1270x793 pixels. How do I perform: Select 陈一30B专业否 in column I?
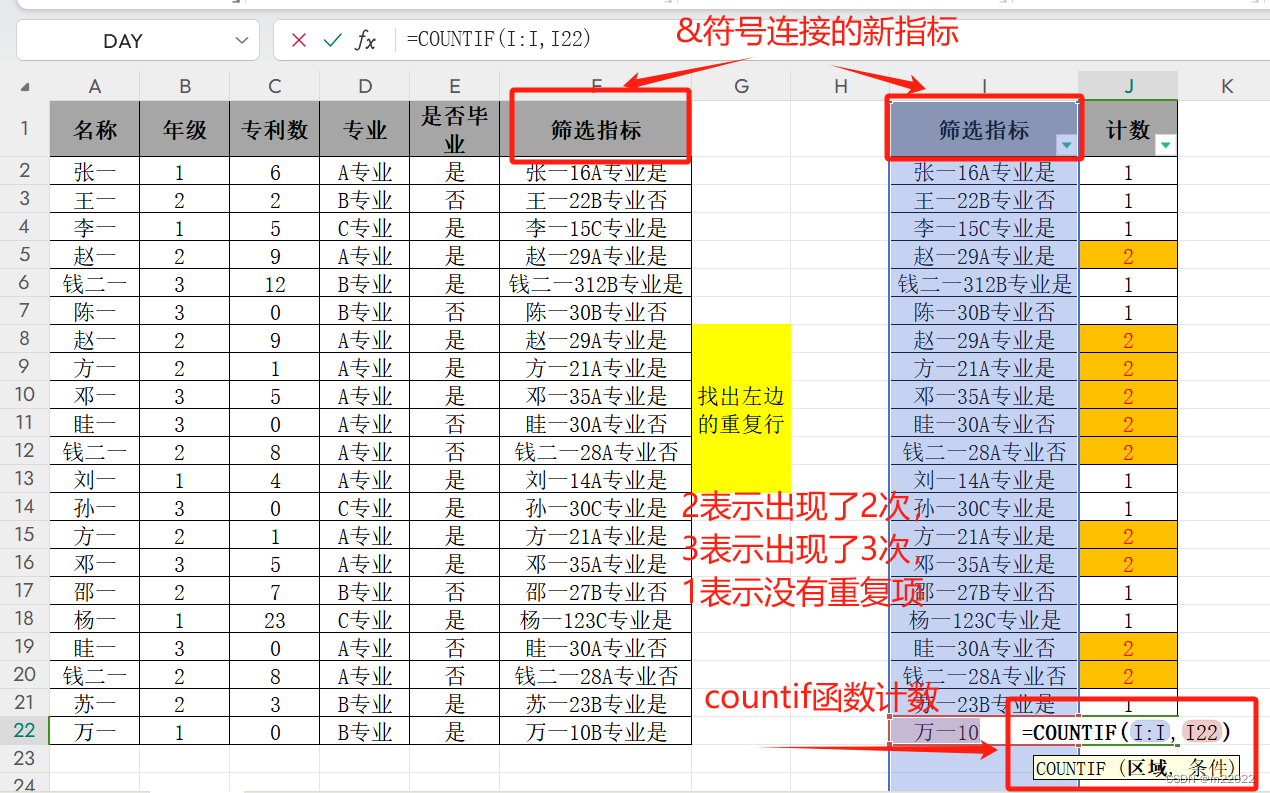(984, 311)
